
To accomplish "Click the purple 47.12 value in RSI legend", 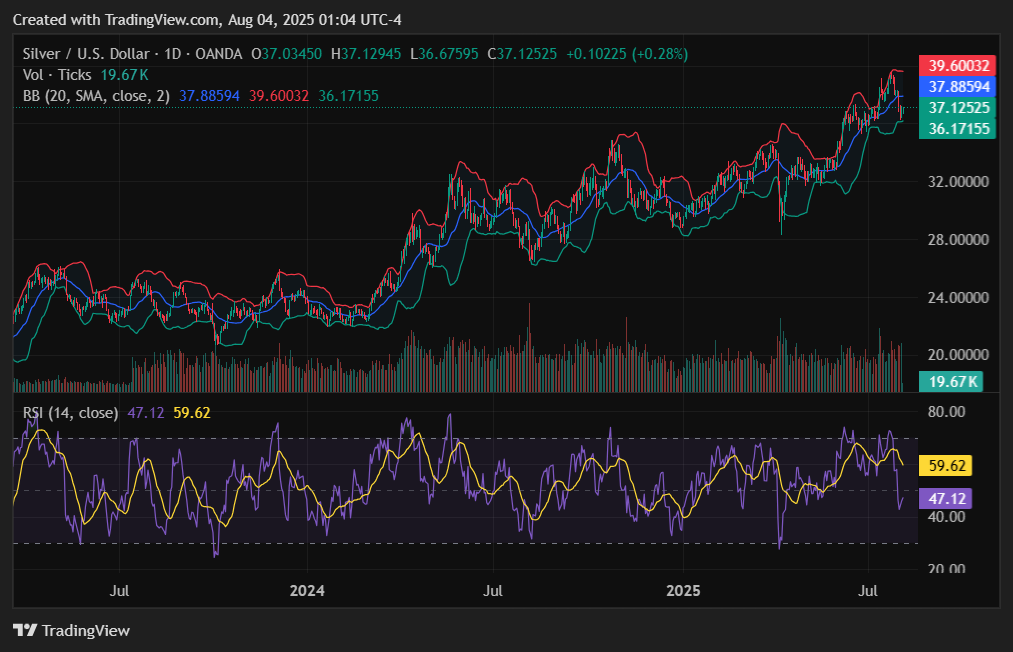I will pyautogui.click(x=146, y=413).
